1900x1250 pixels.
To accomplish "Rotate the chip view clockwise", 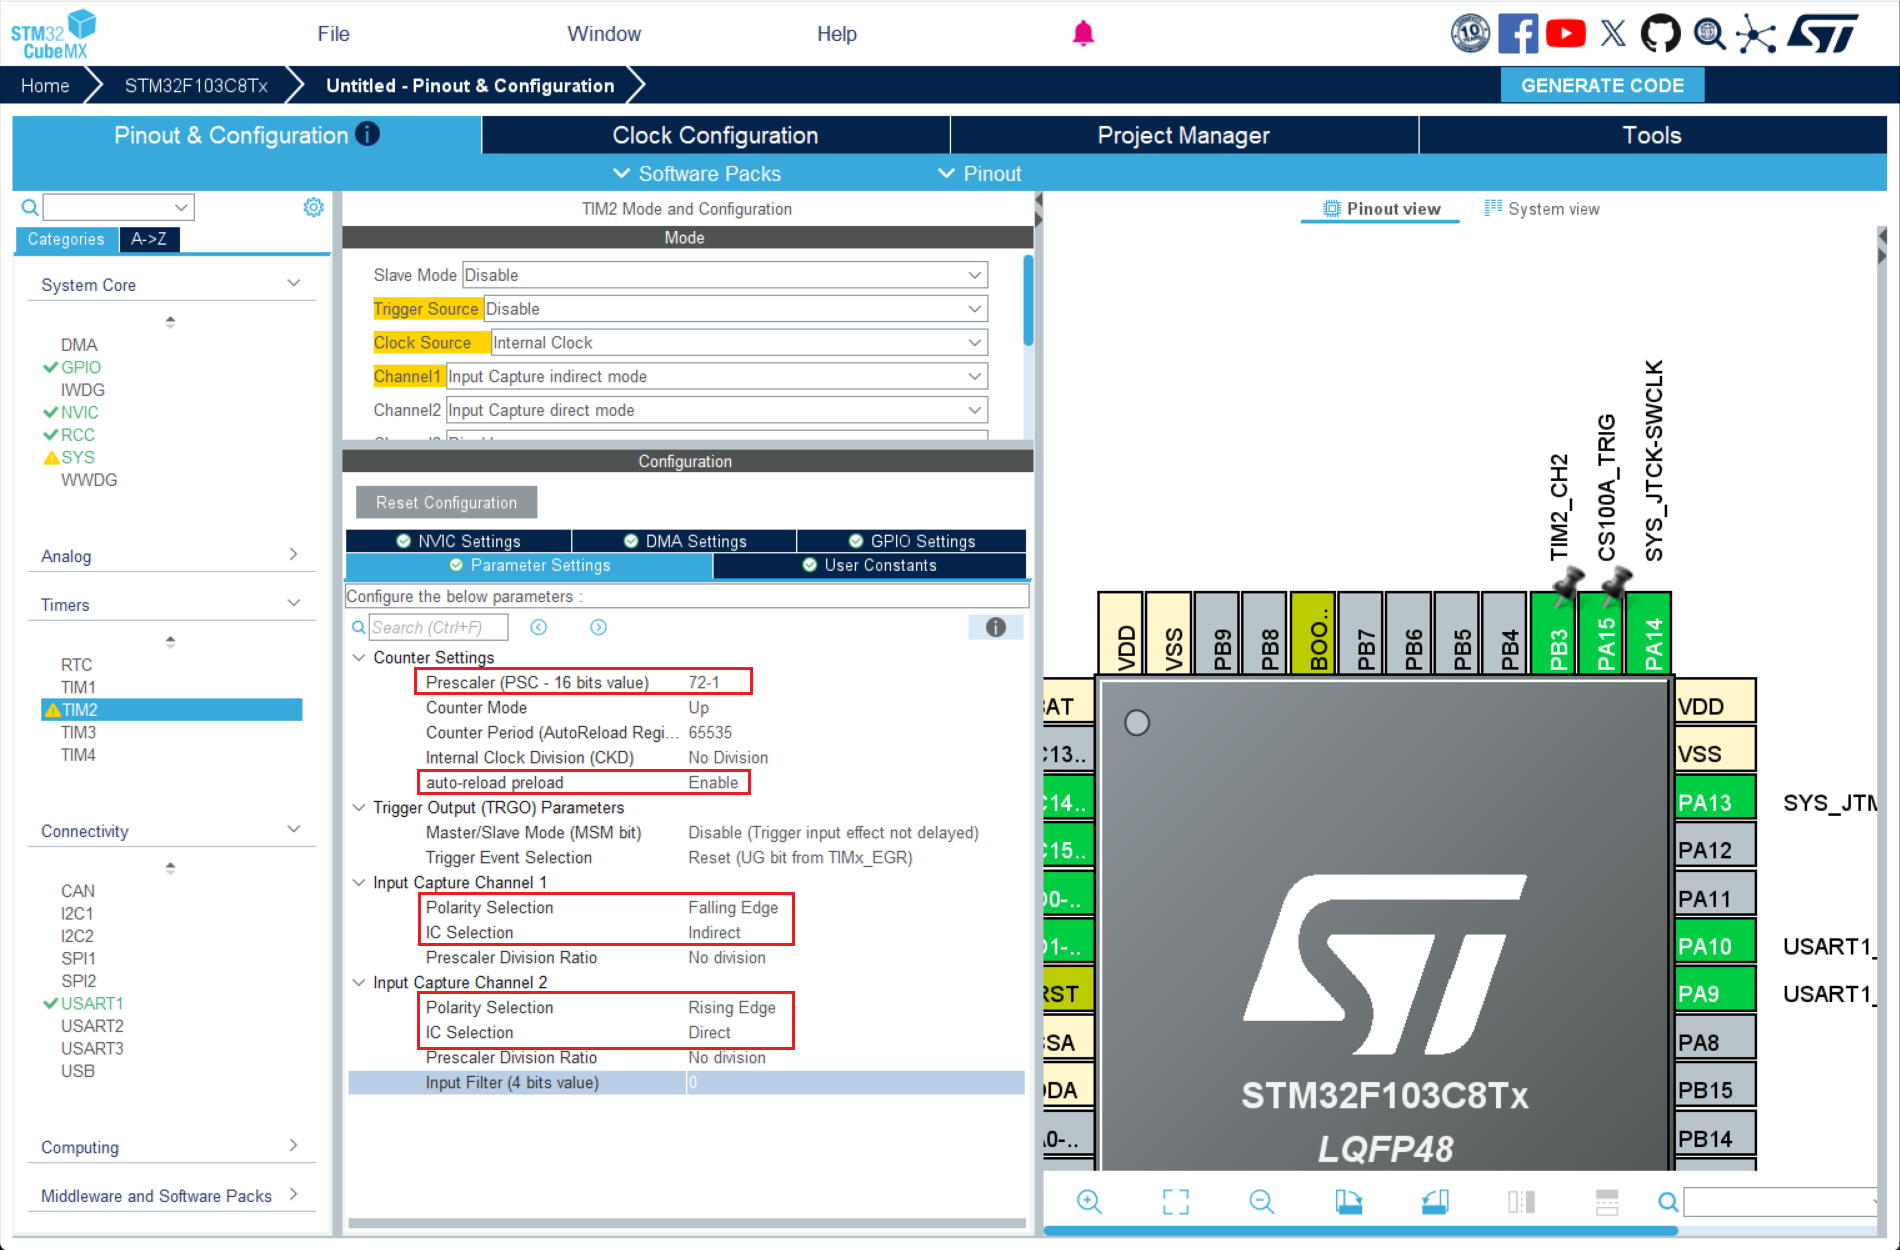I will tap(1348, 1201).
